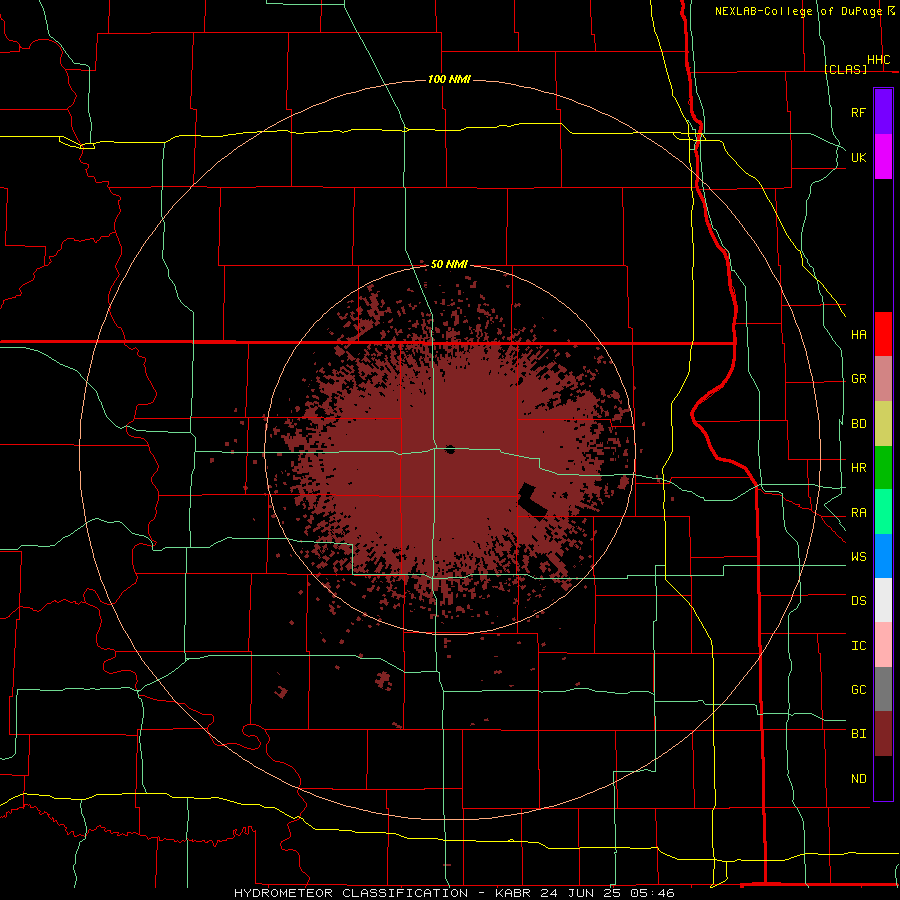900x900 pixels.
Task: Click the BI legend label
Action: (858, 734)
